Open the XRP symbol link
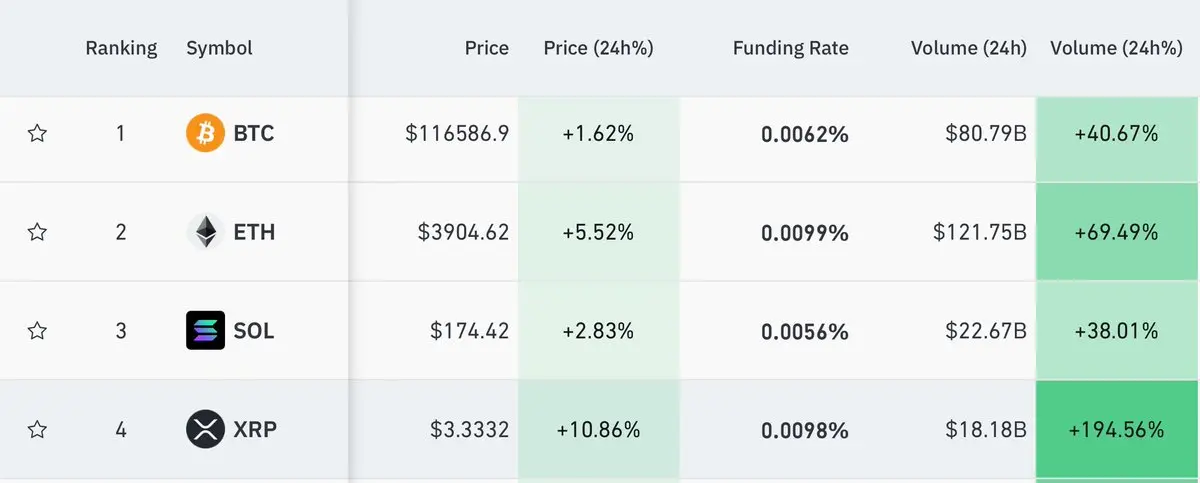Image resolution: width=1200 pixels, height=483 pixels. 255,430
